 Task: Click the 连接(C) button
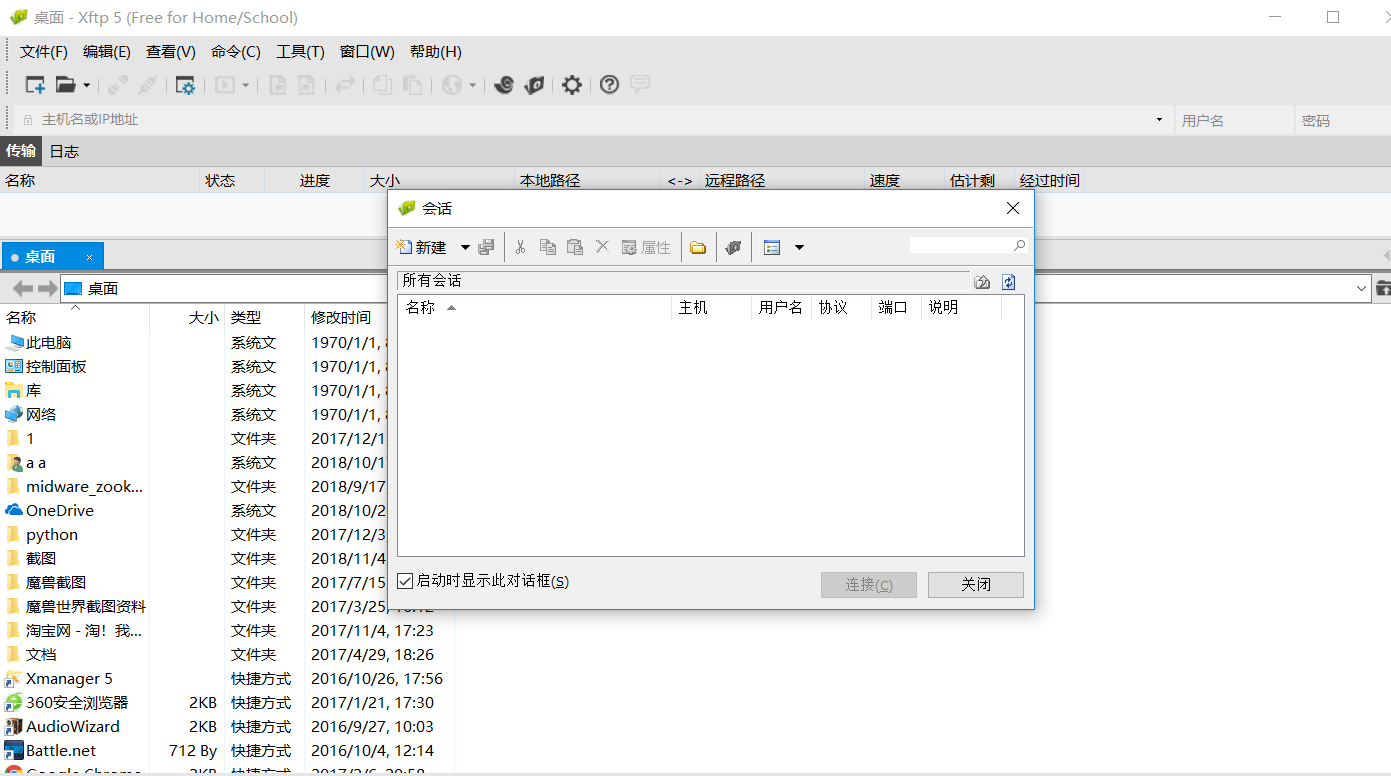[x=868, y=584]
